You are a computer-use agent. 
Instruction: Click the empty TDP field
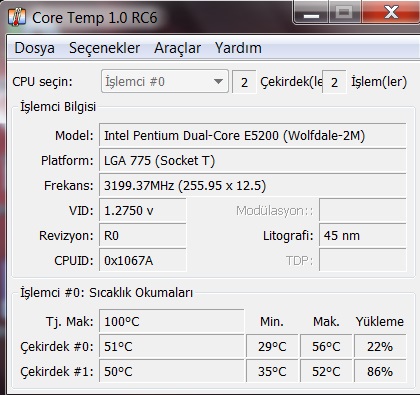(x=363, y=260)
